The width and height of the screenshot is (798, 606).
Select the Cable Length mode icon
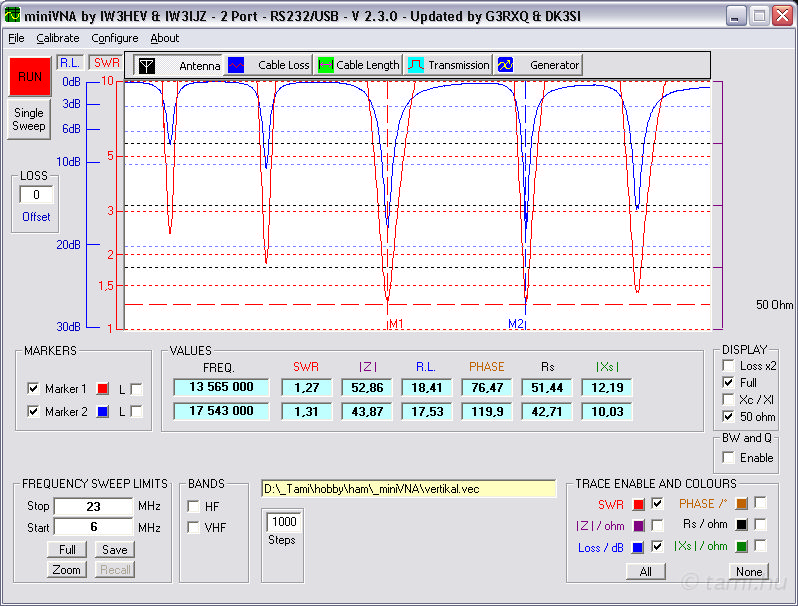click(325, 65)
